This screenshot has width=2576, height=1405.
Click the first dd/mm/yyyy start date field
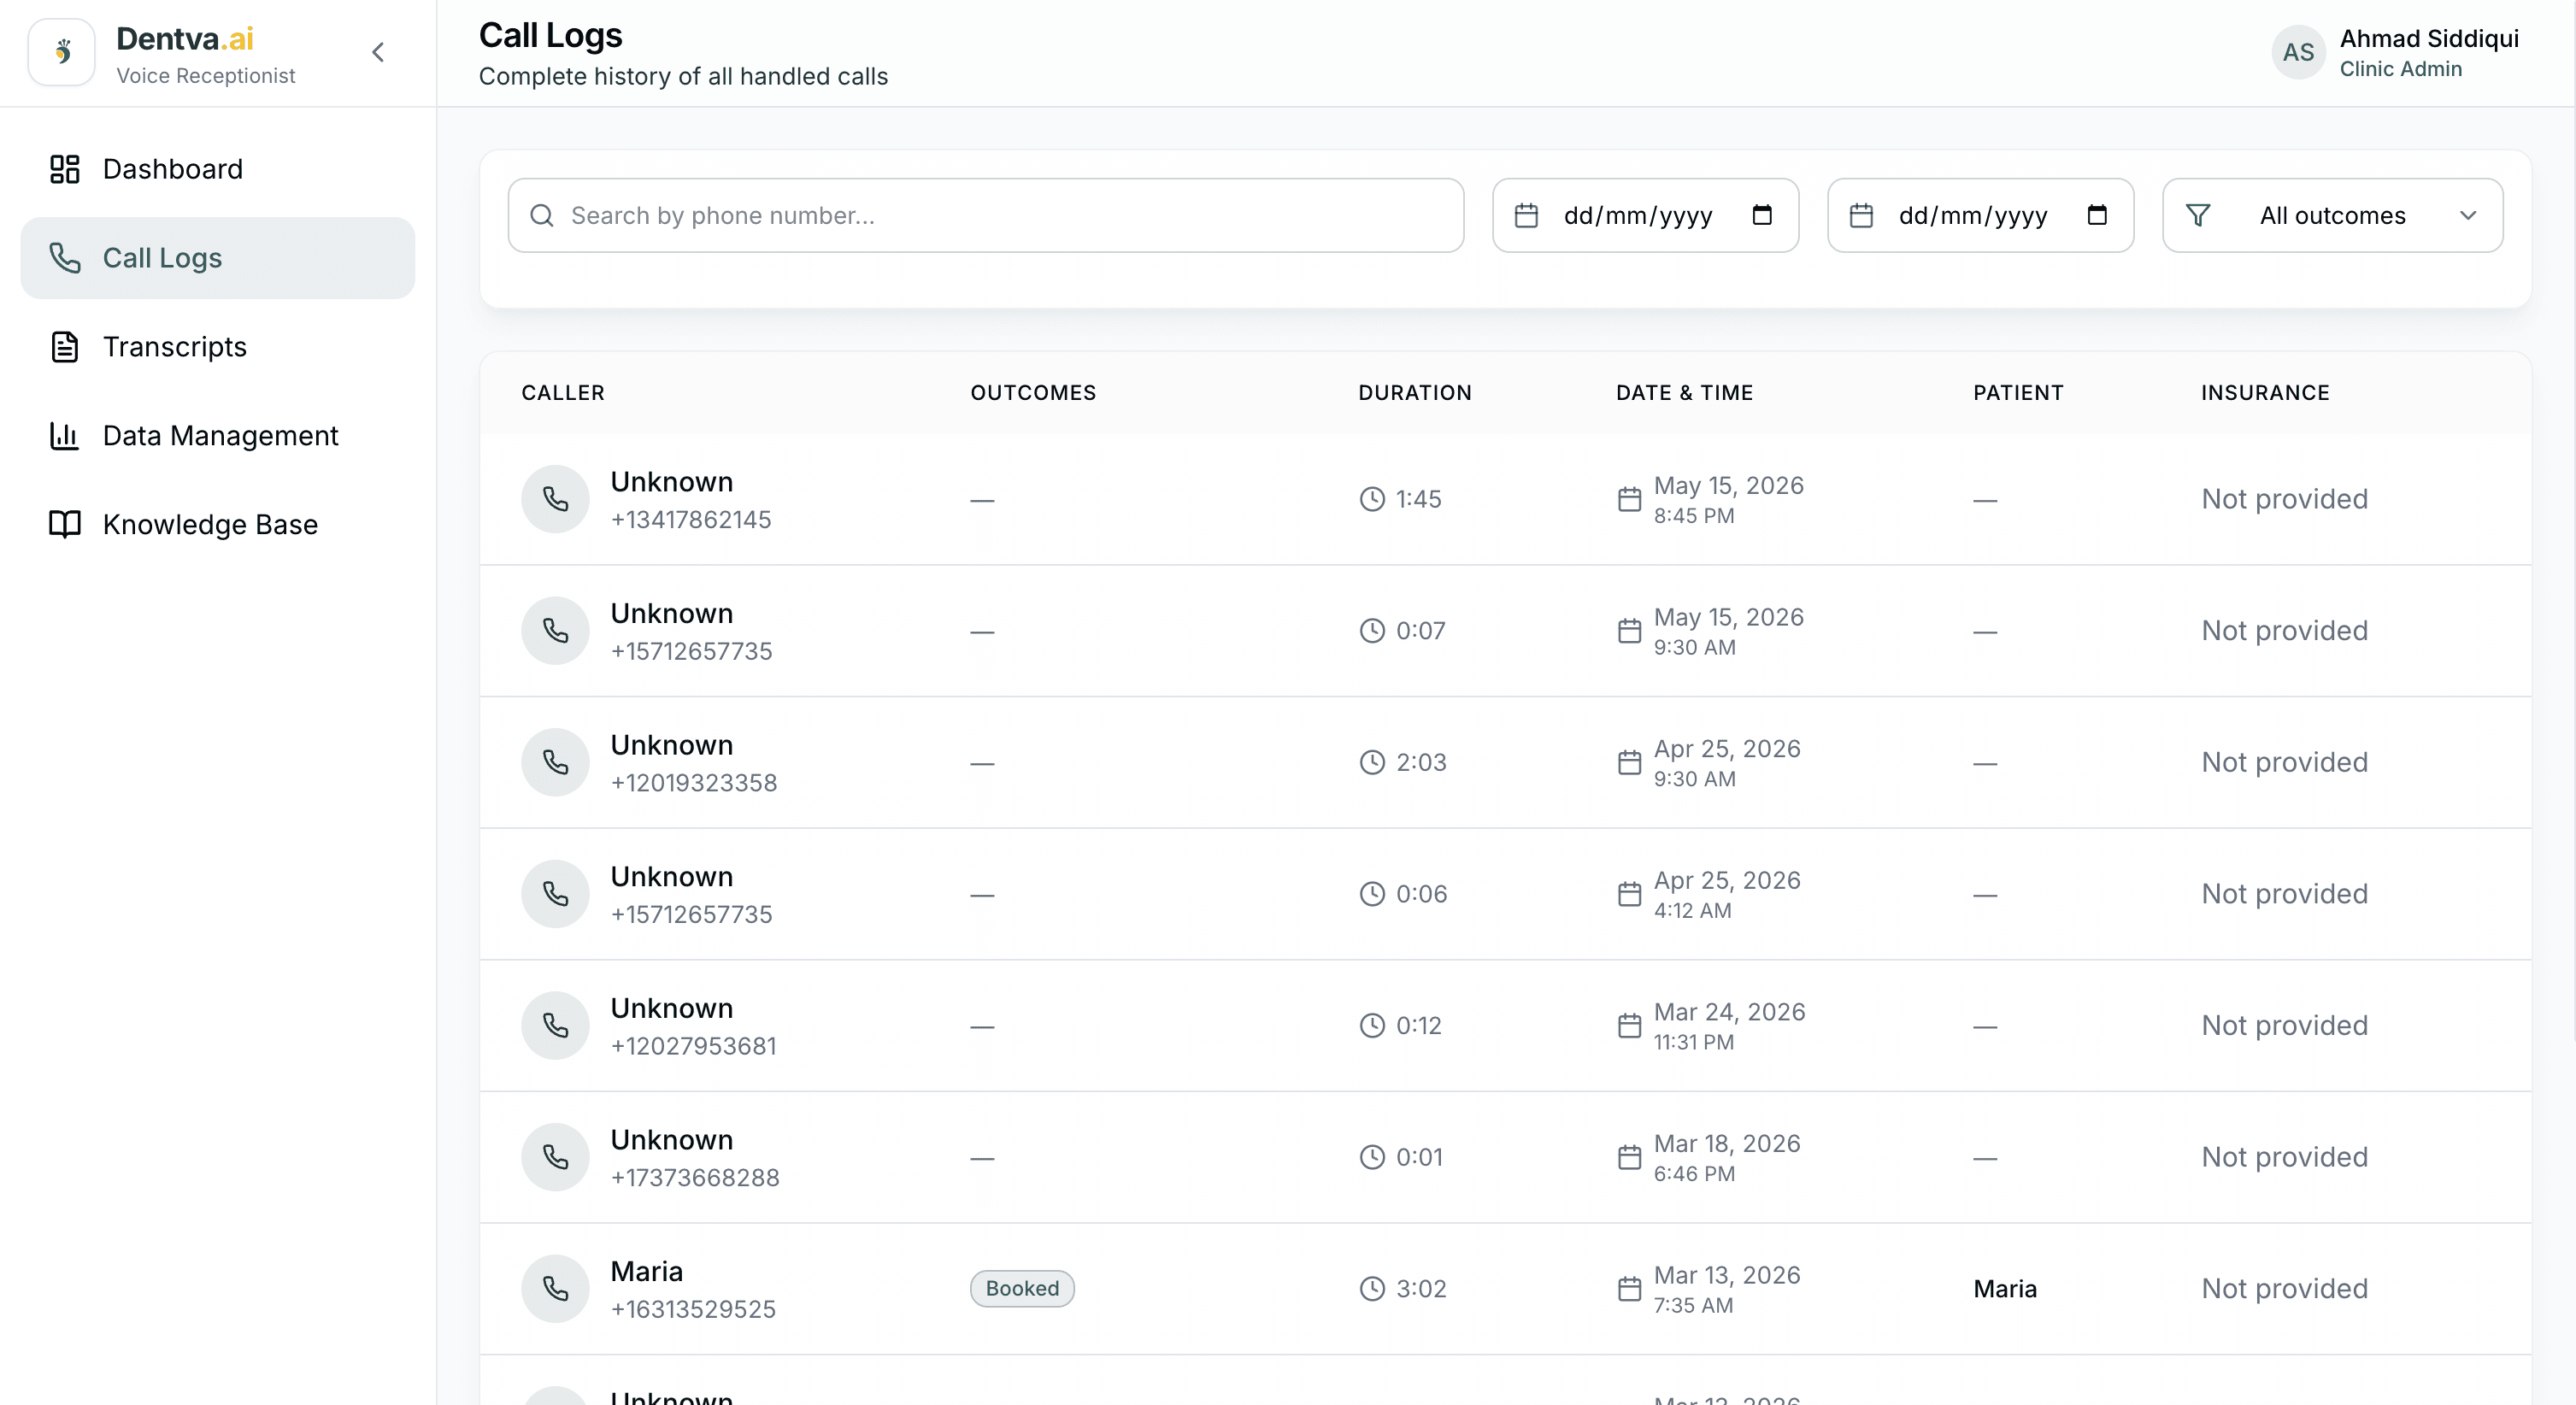point(1646,216)
